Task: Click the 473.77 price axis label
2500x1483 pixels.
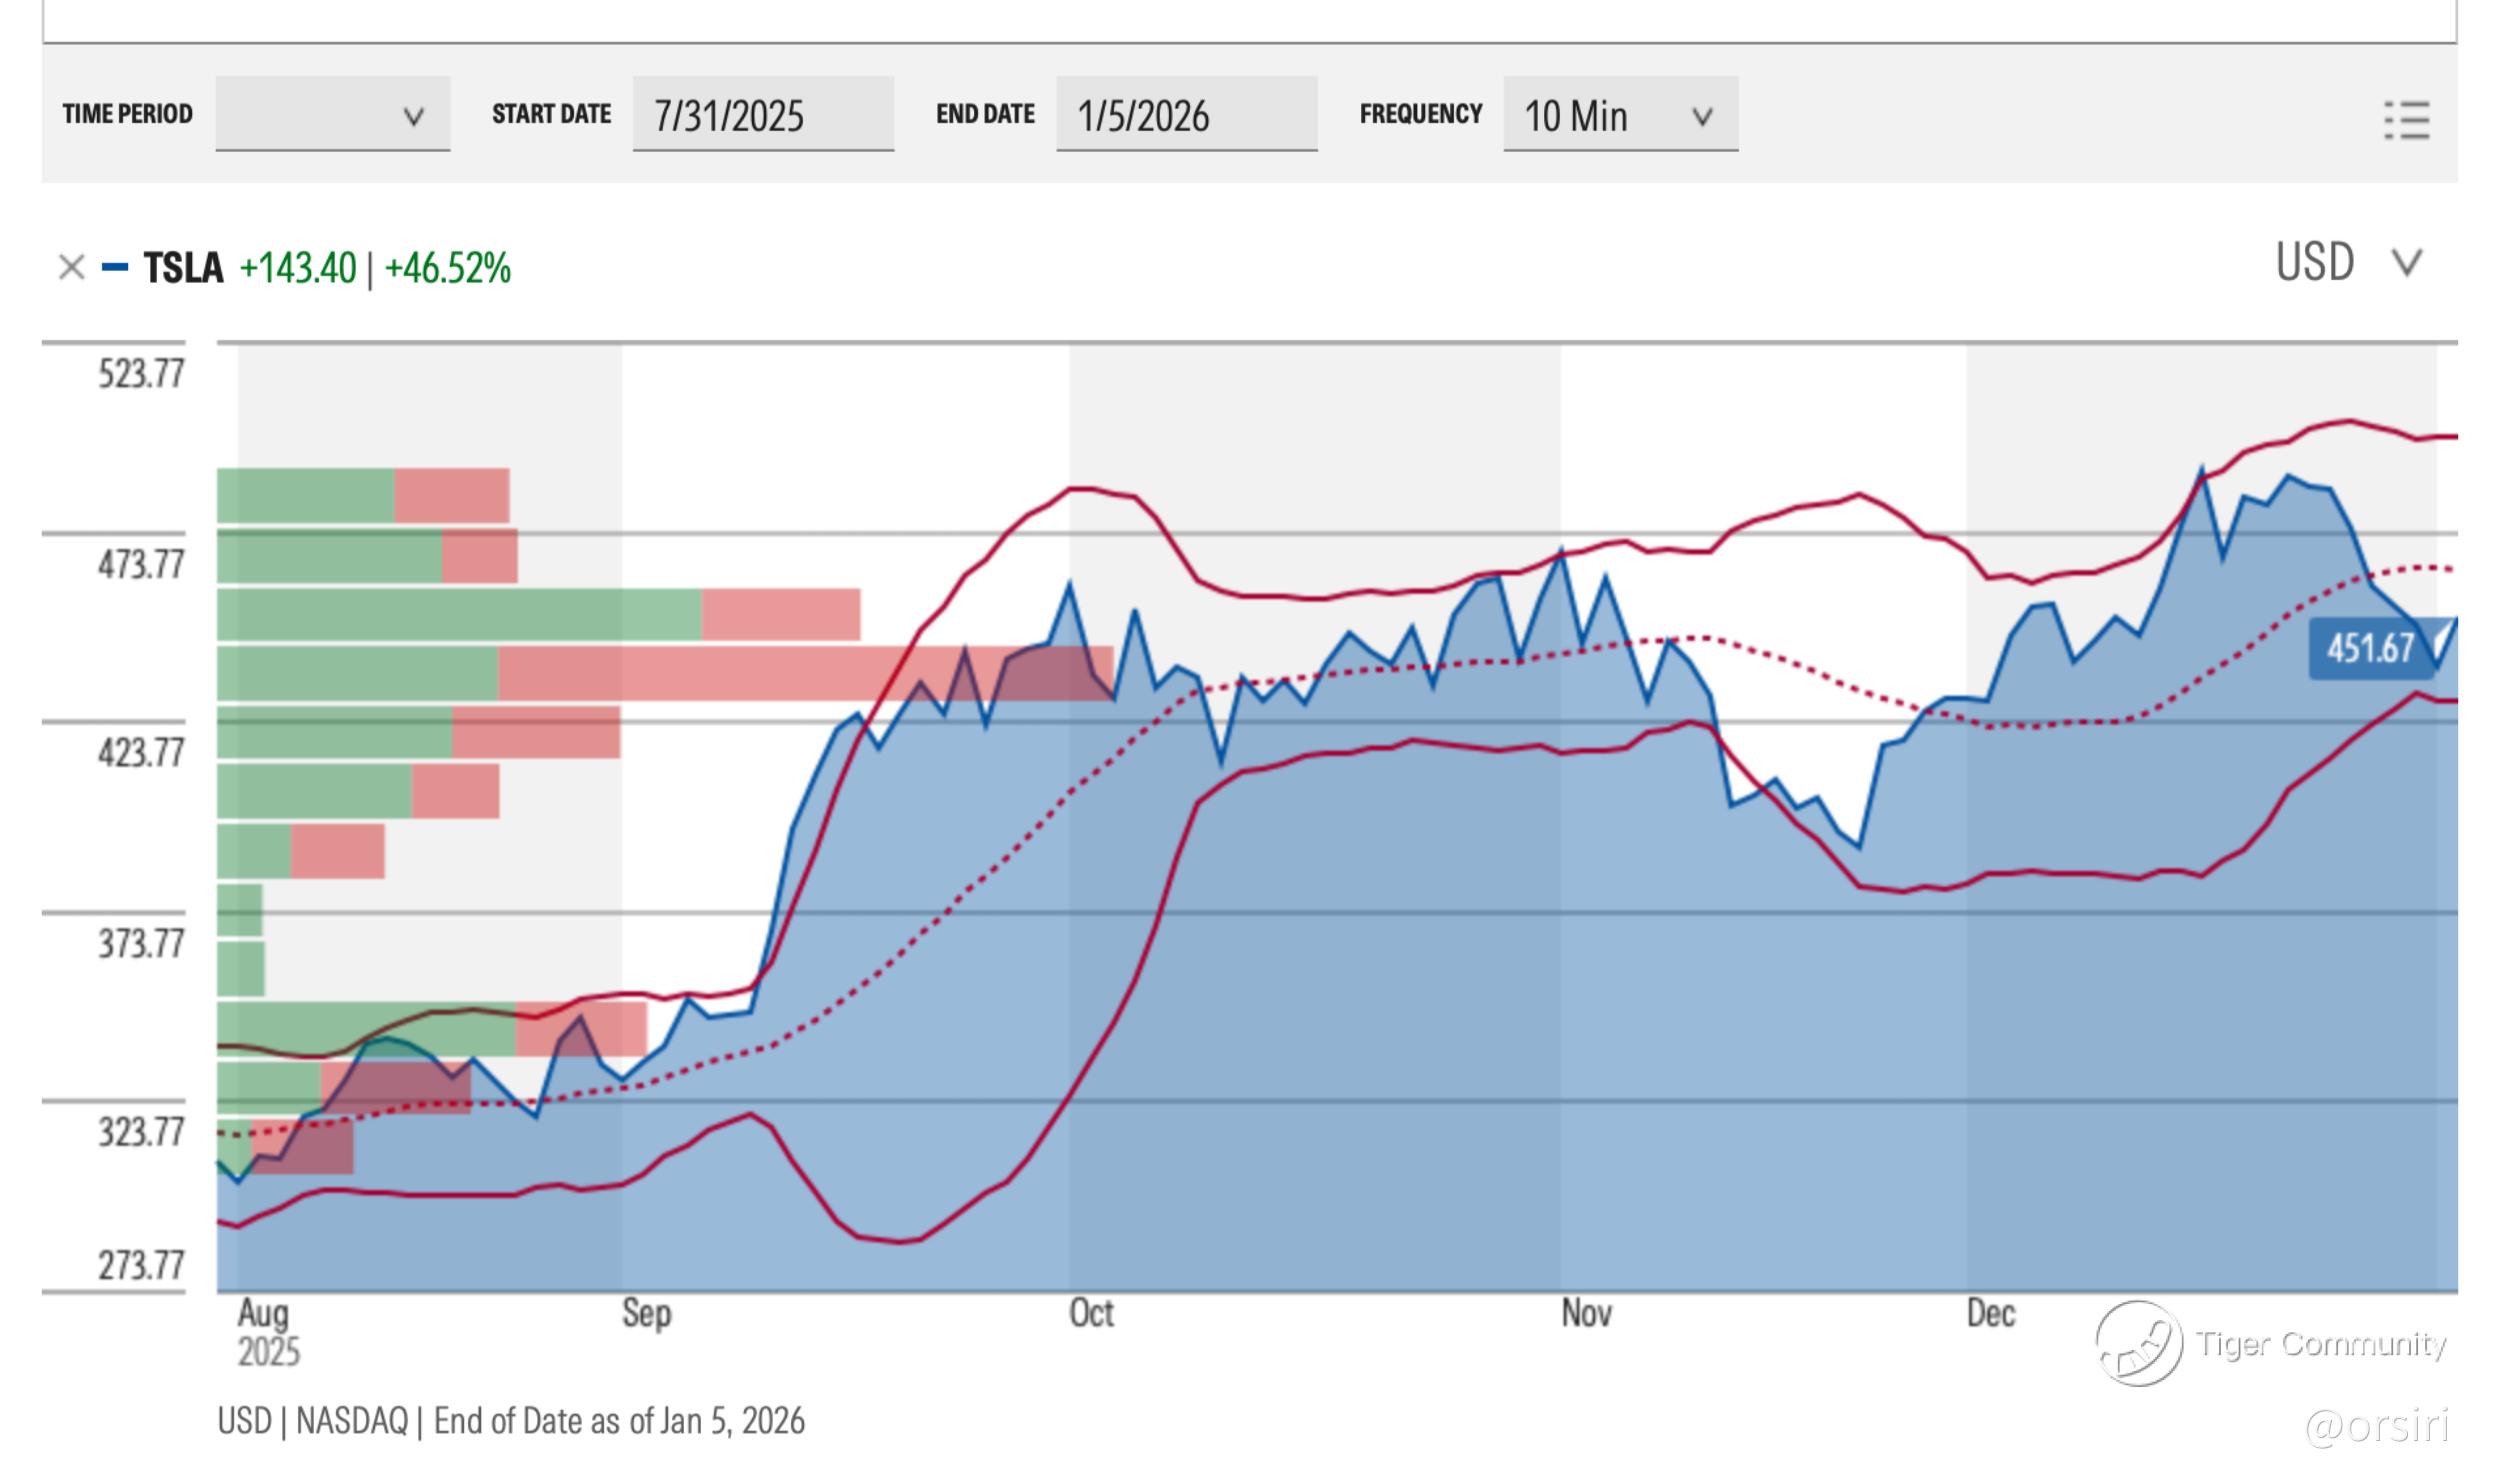Action: tap(141, 565)
